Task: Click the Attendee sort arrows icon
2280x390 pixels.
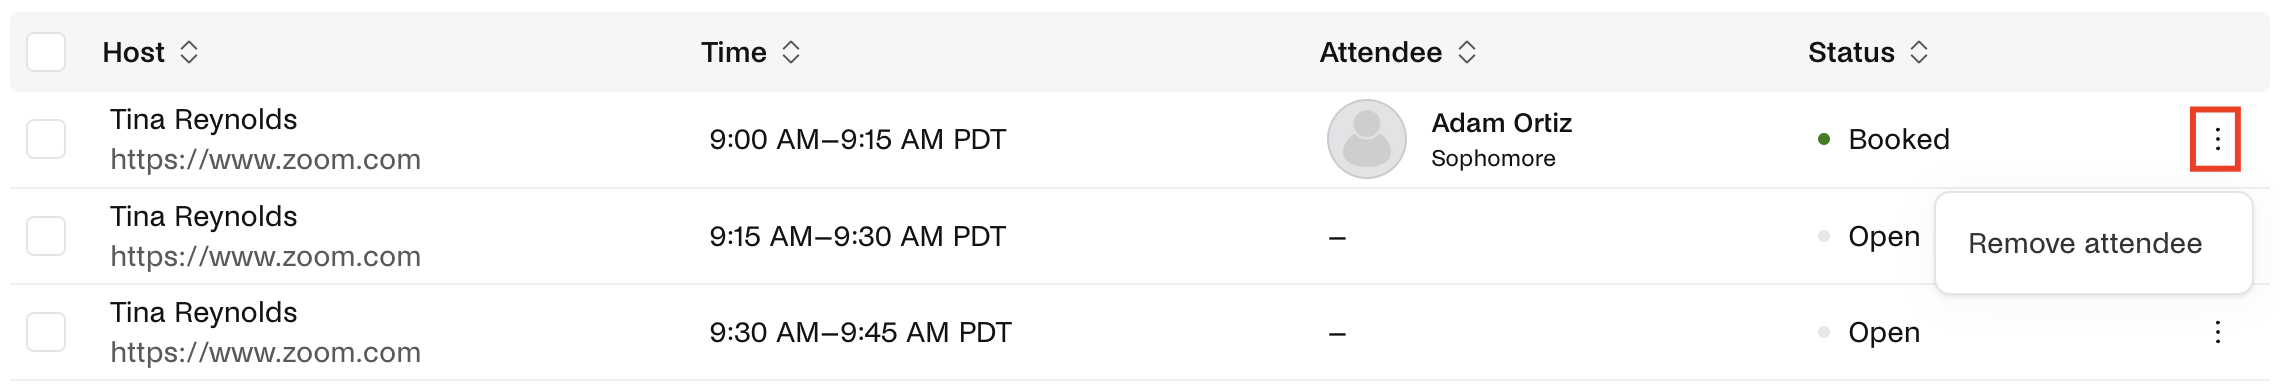Action: tap(1467, 52)
